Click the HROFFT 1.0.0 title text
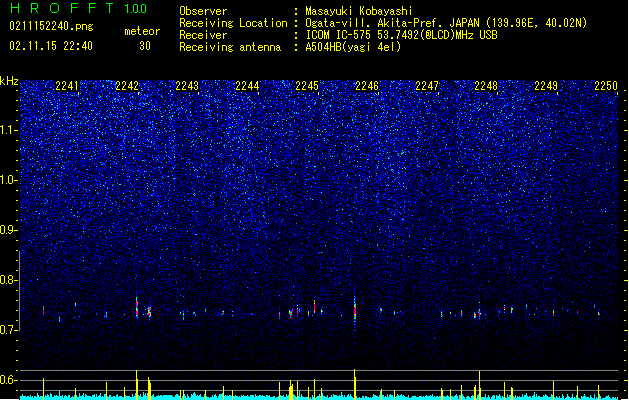 [79, 8]
